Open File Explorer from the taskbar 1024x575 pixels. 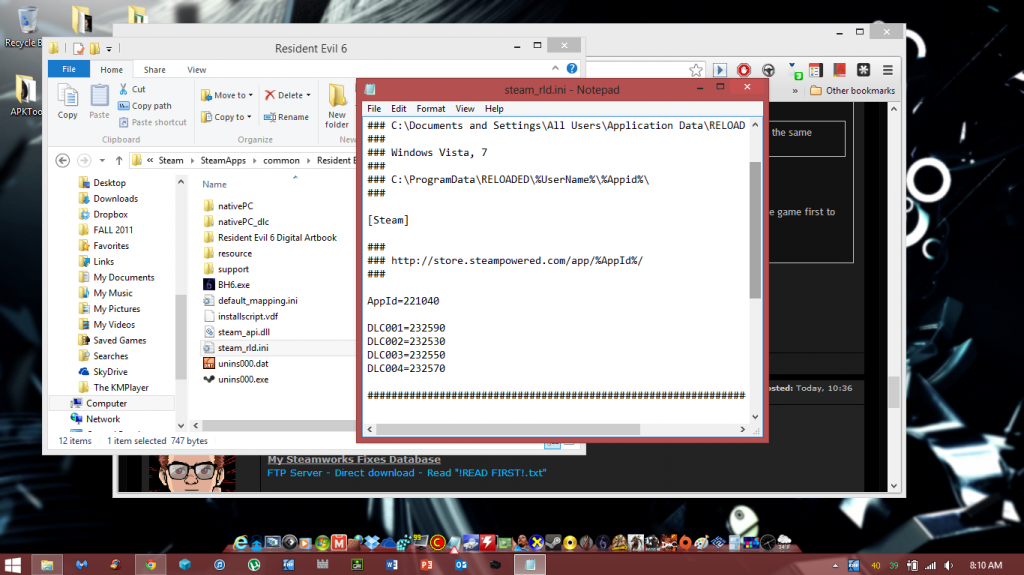coord(47,565)
